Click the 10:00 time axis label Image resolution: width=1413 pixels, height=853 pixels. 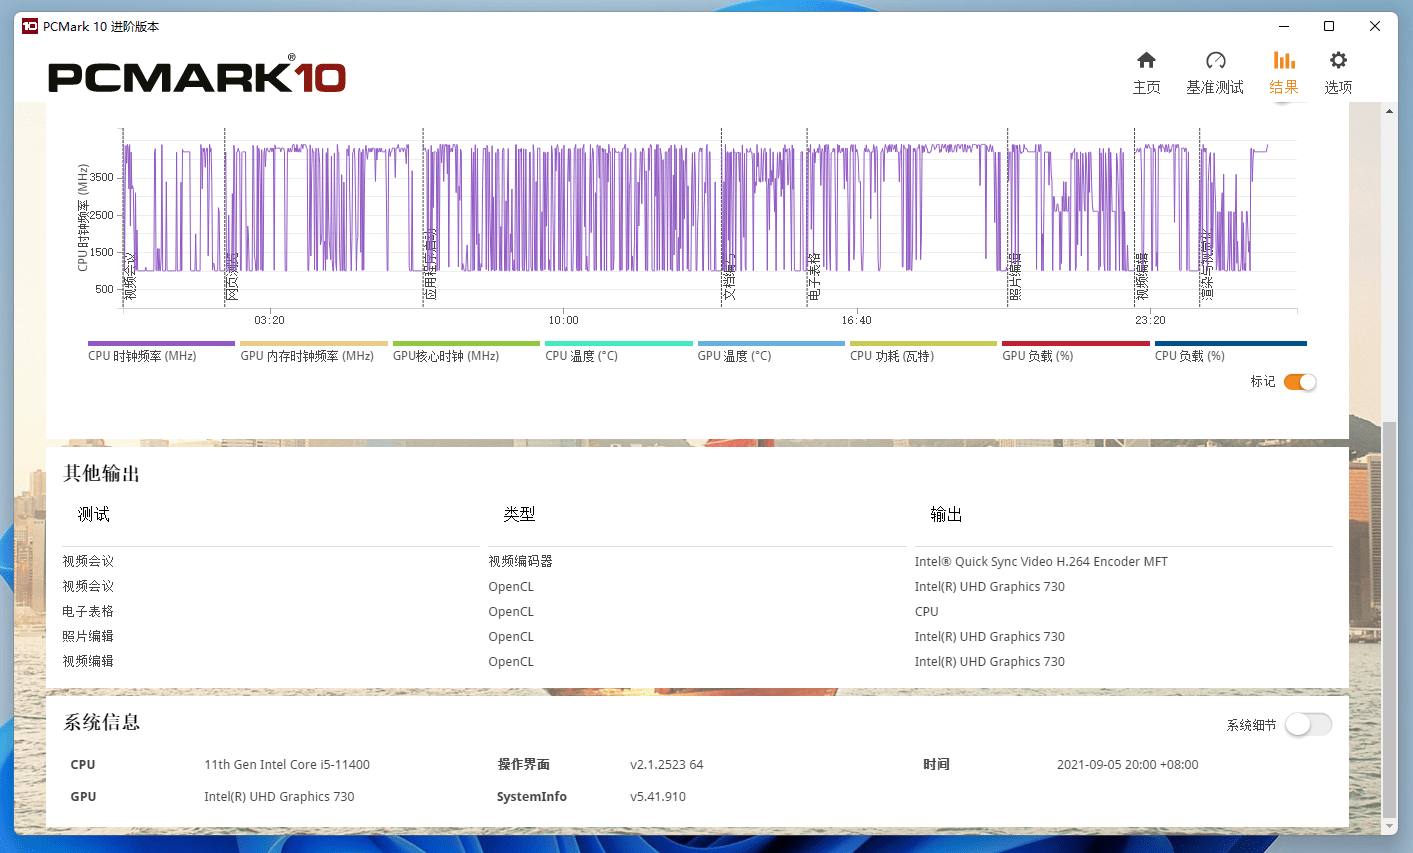click(x=563, y=321)
